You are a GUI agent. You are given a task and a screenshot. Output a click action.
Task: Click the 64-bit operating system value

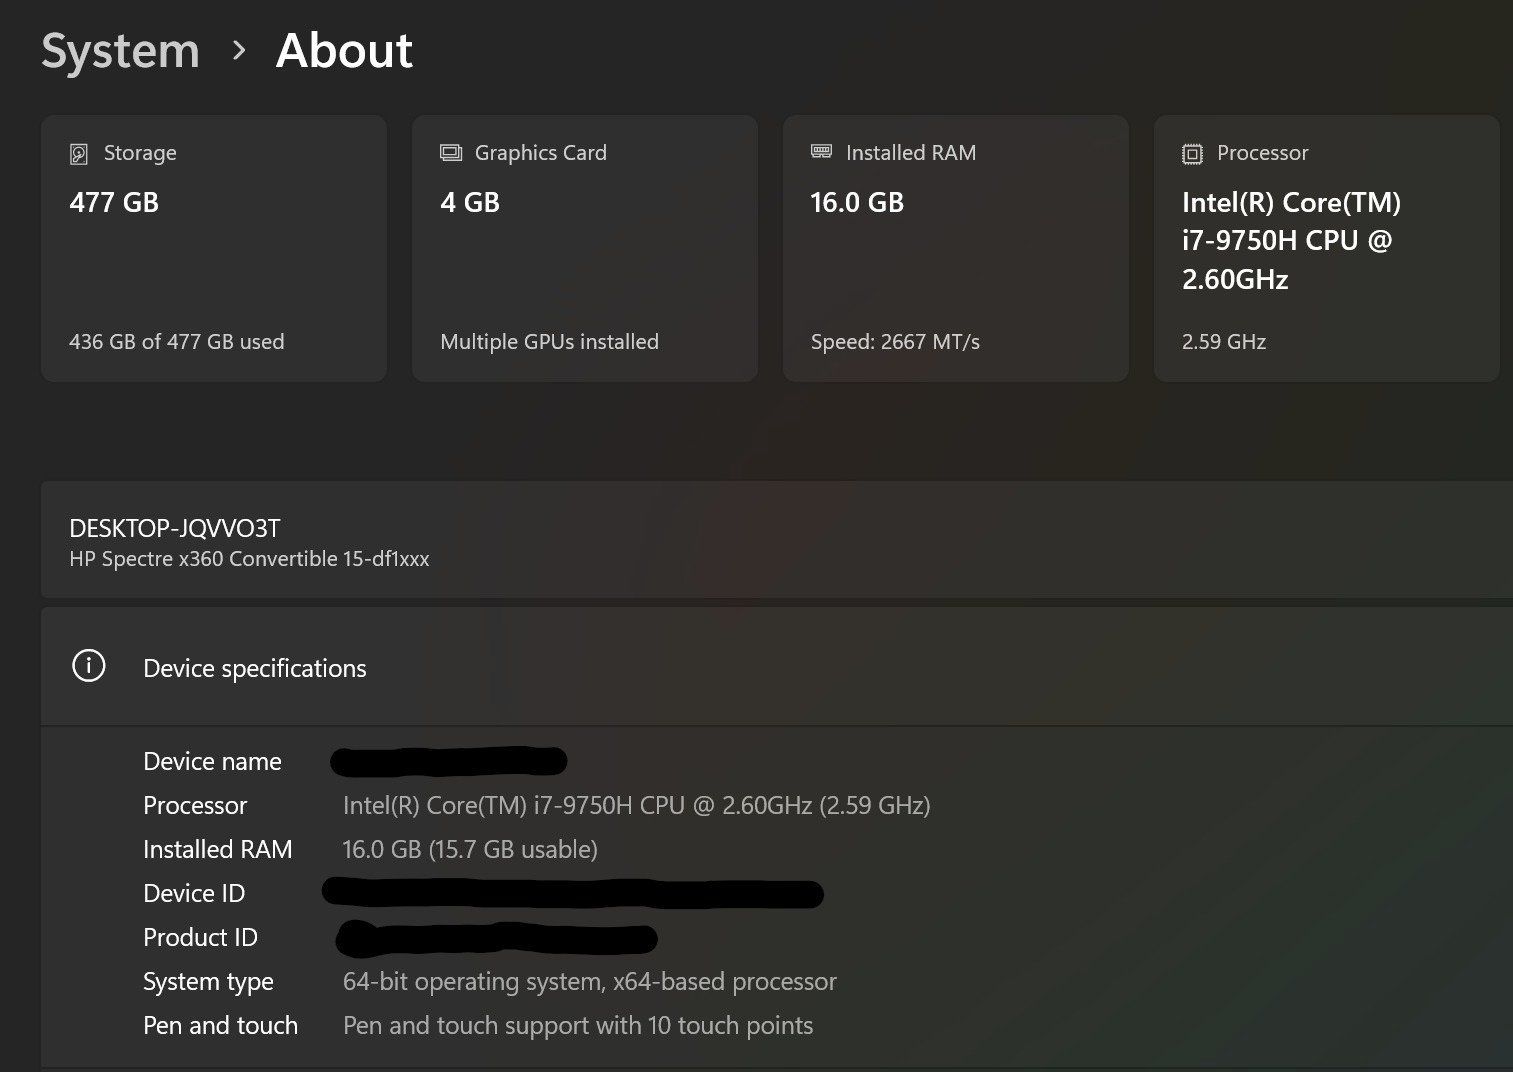click(x=589, y=981)
